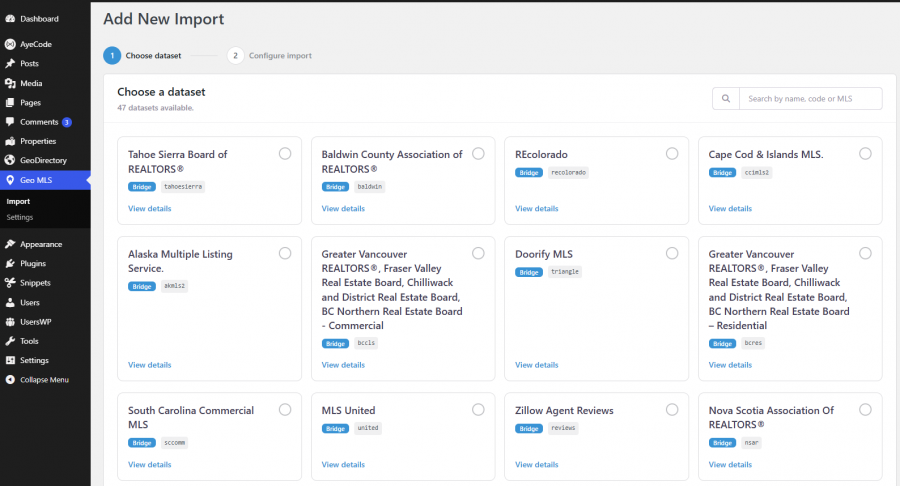Screen dimensions: 900x486
Task: View details for Nova Scotia Association
Action: click(x=730, y=465)
